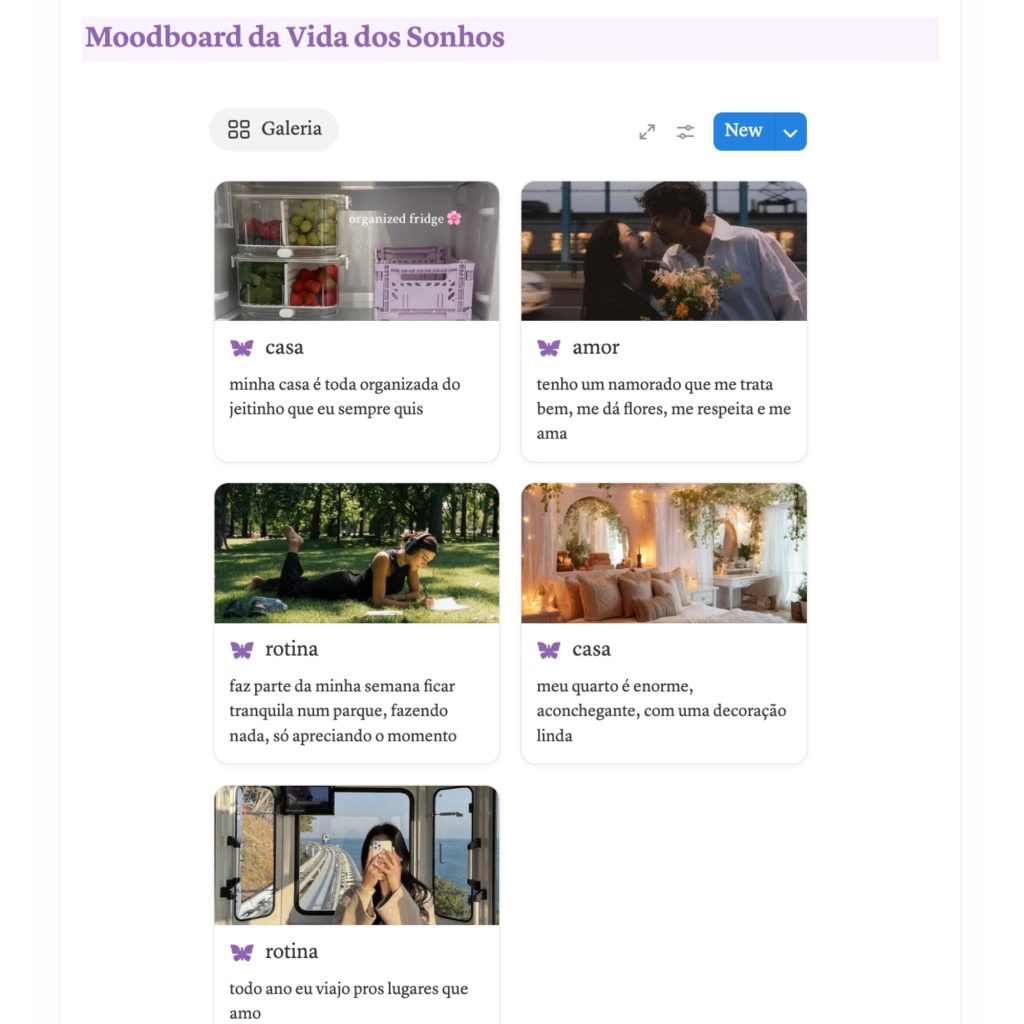Viewport: 1024px width, 1024px height.
Task: Click description text about namorado on amor card
Action: pos(664,409)
